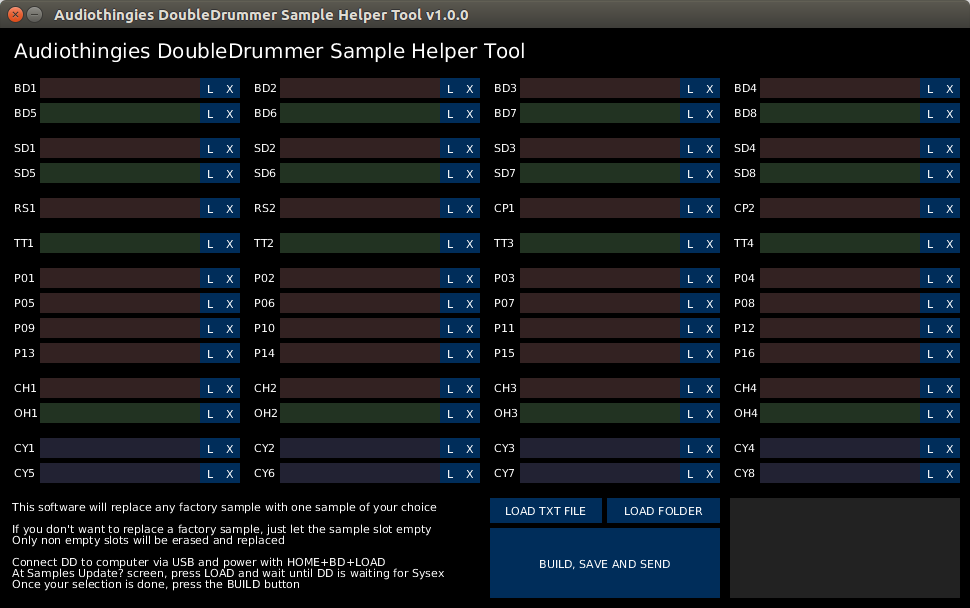
Task: Click the TT2 sample slot field
Action: 360,243
